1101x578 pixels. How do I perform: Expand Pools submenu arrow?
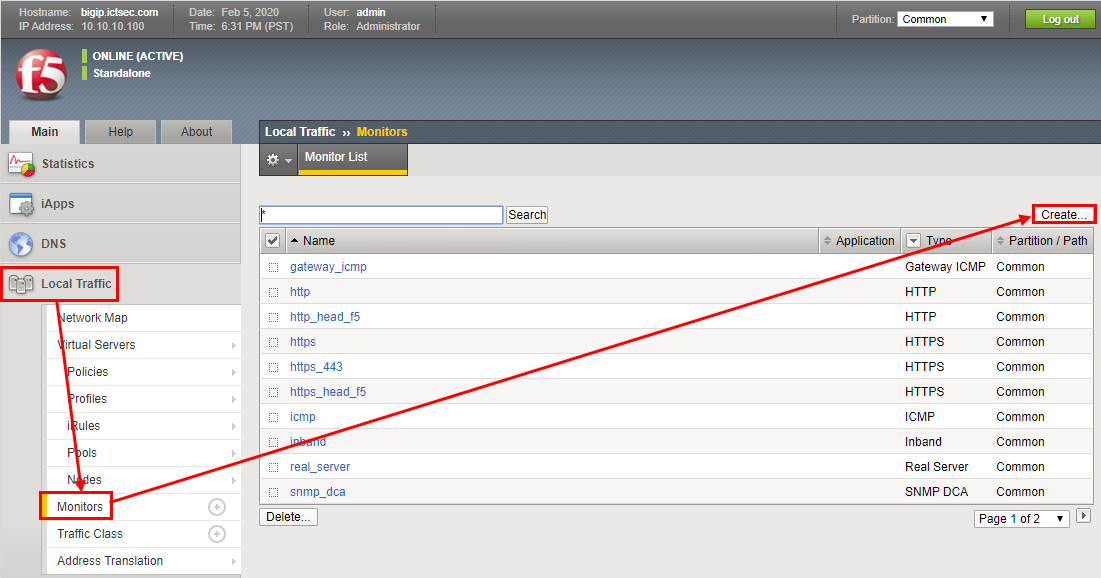coord(233,454)
